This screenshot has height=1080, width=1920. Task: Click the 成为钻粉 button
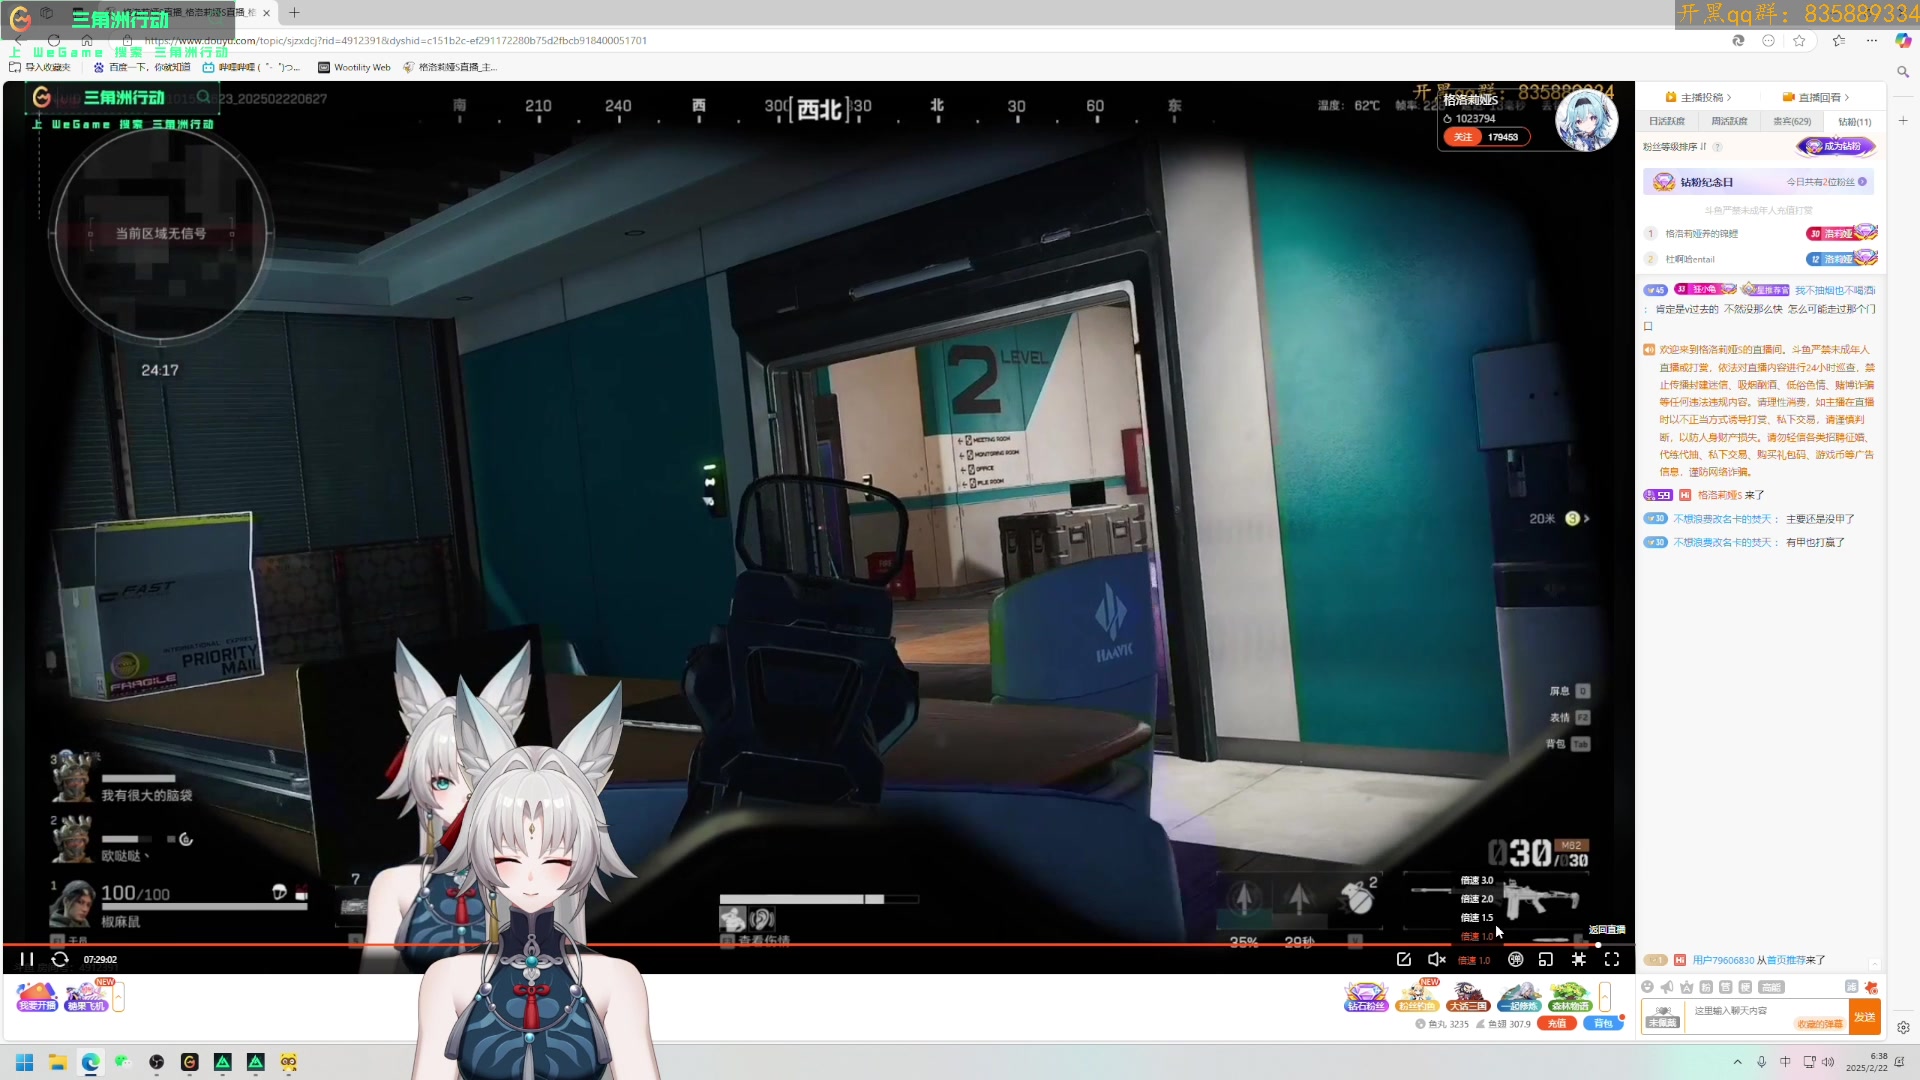pos(1836,146)
